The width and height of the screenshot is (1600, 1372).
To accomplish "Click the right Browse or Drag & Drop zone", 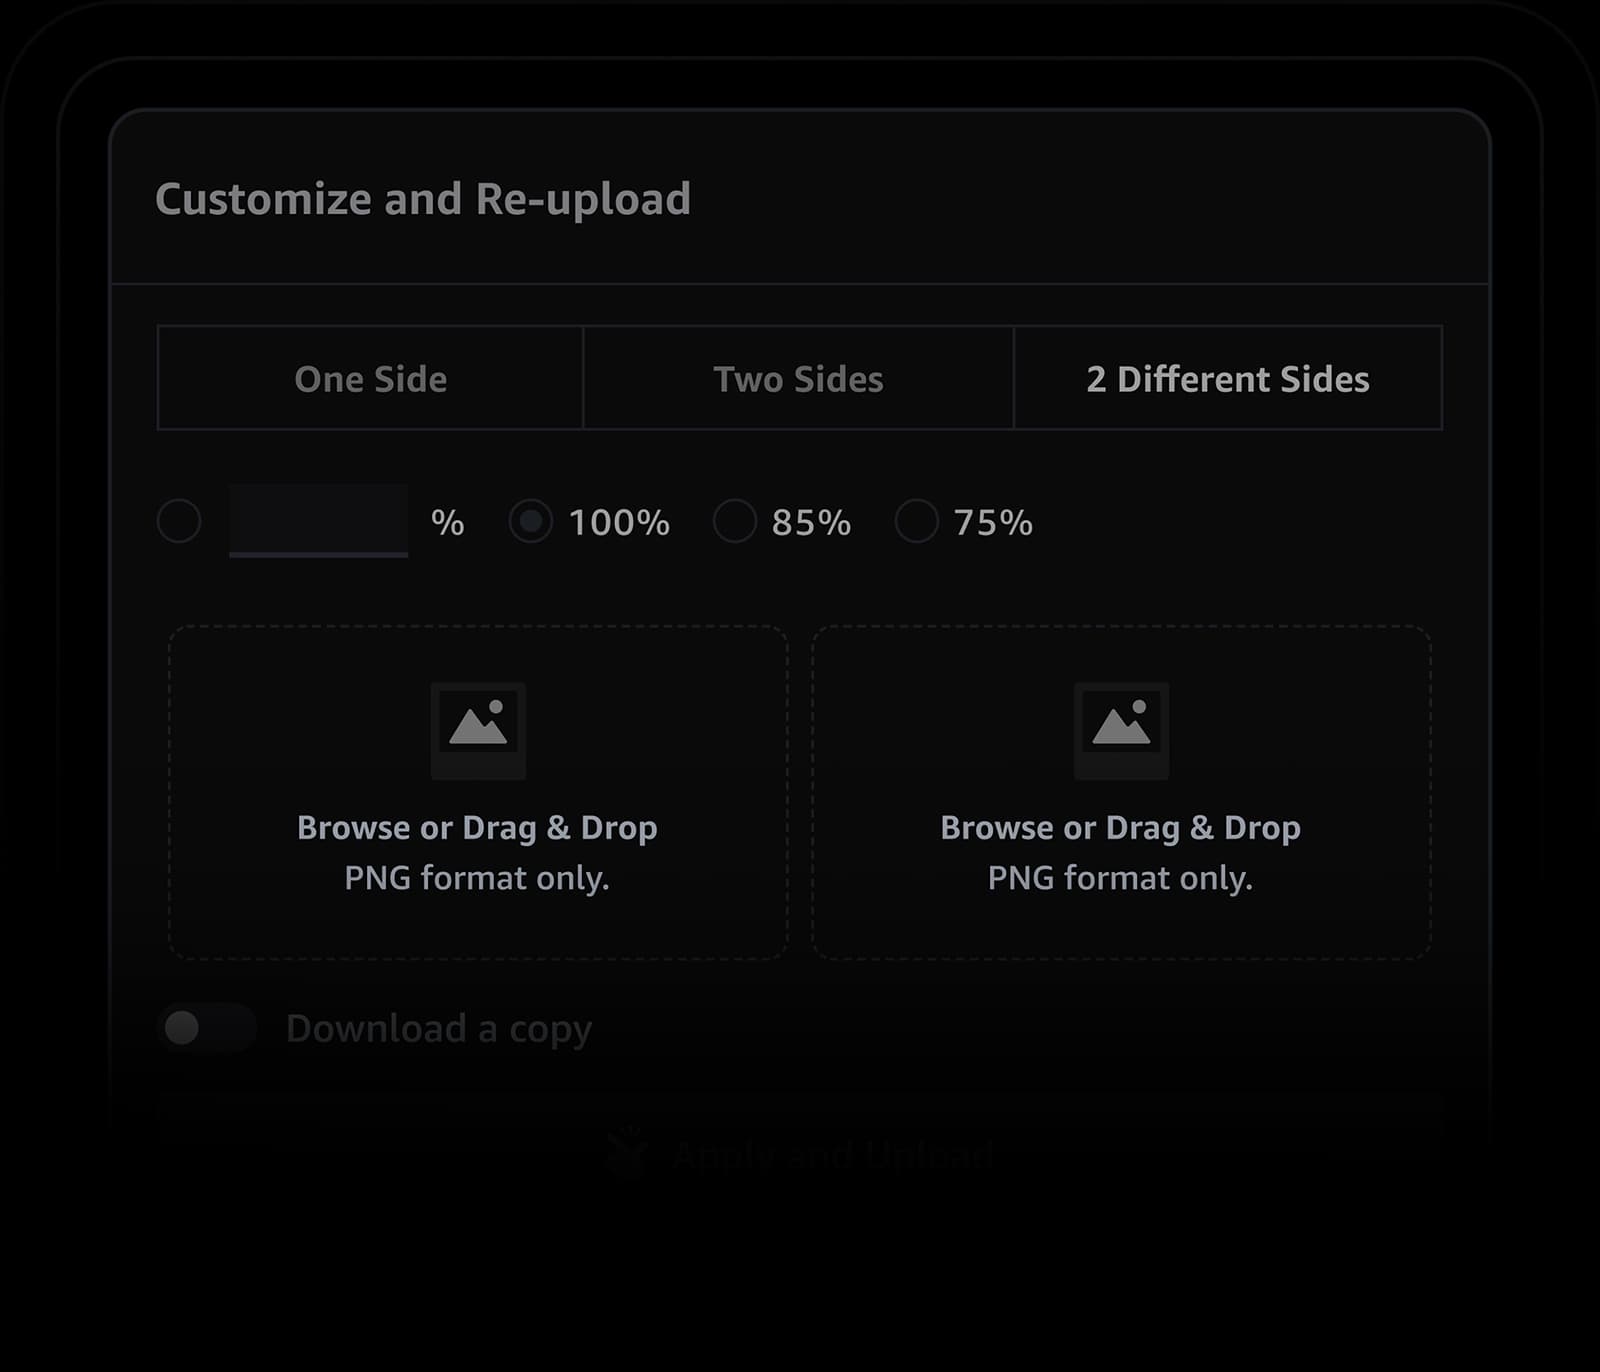I will pos(1119,790).
